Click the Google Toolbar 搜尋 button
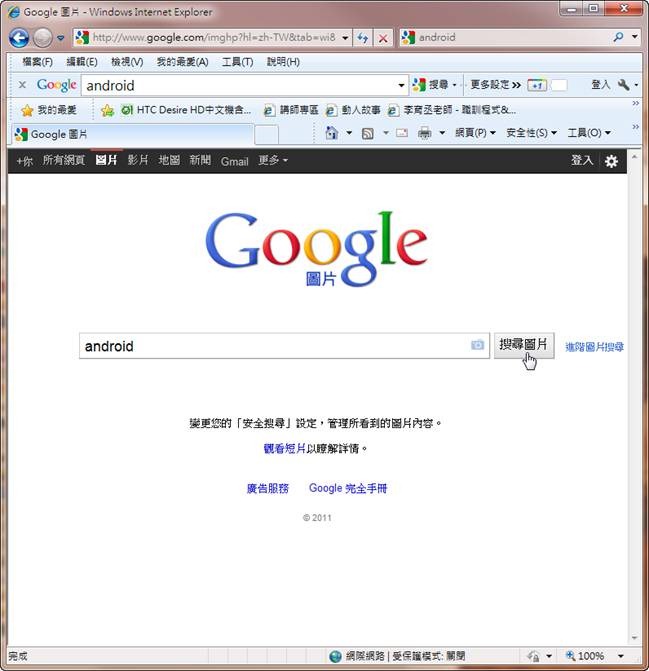 [431, 85]
